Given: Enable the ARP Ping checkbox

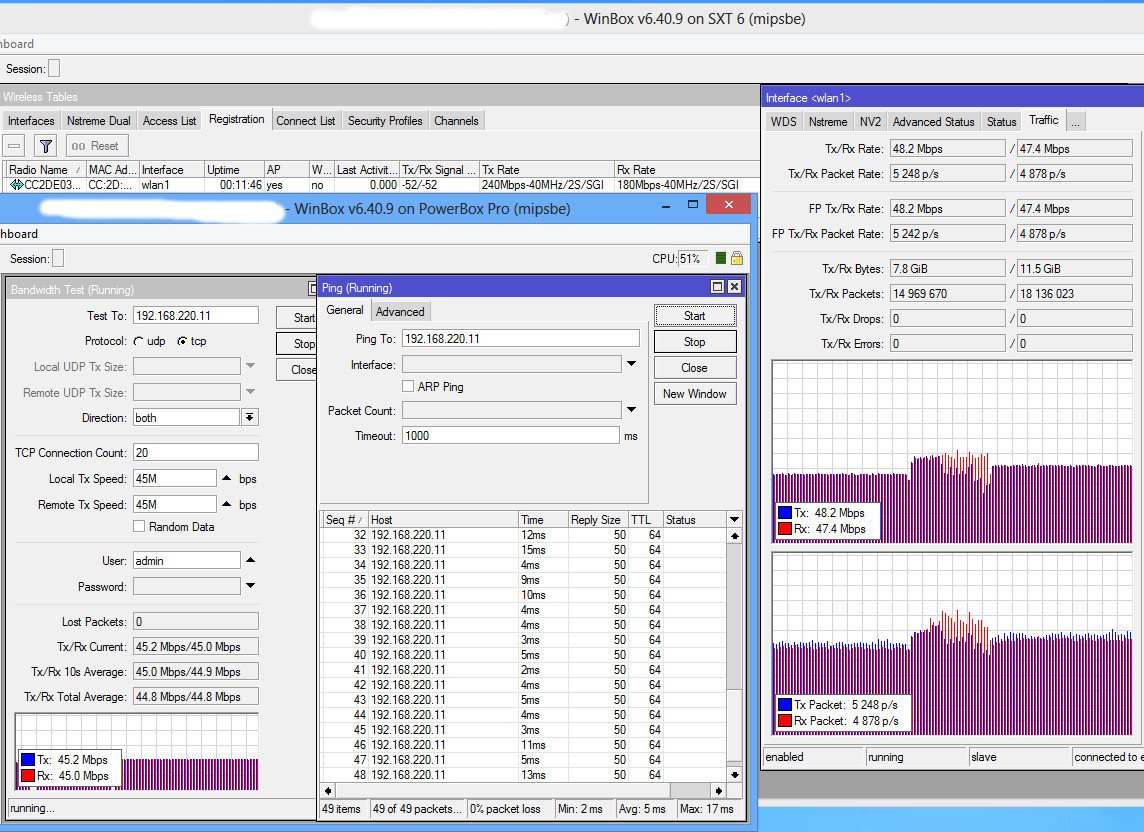Looking at the screenshot, I should [408, 386].
